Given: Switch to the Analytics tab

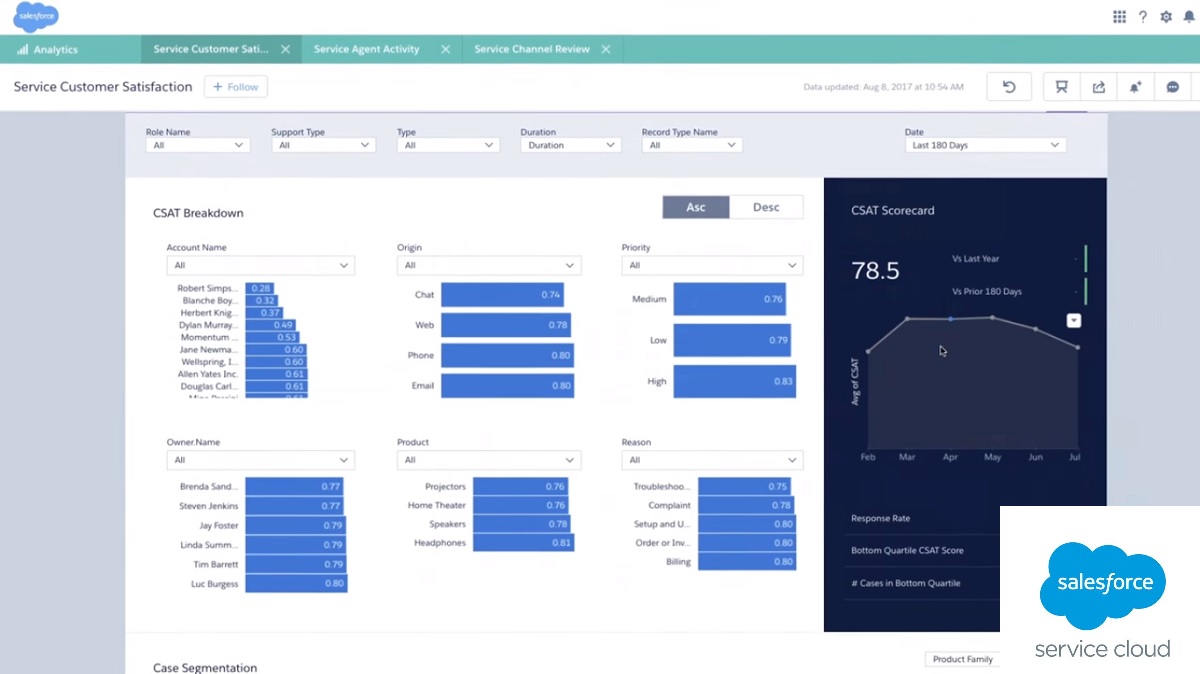Looking at the screenshot, I should (x=55, y=49).
